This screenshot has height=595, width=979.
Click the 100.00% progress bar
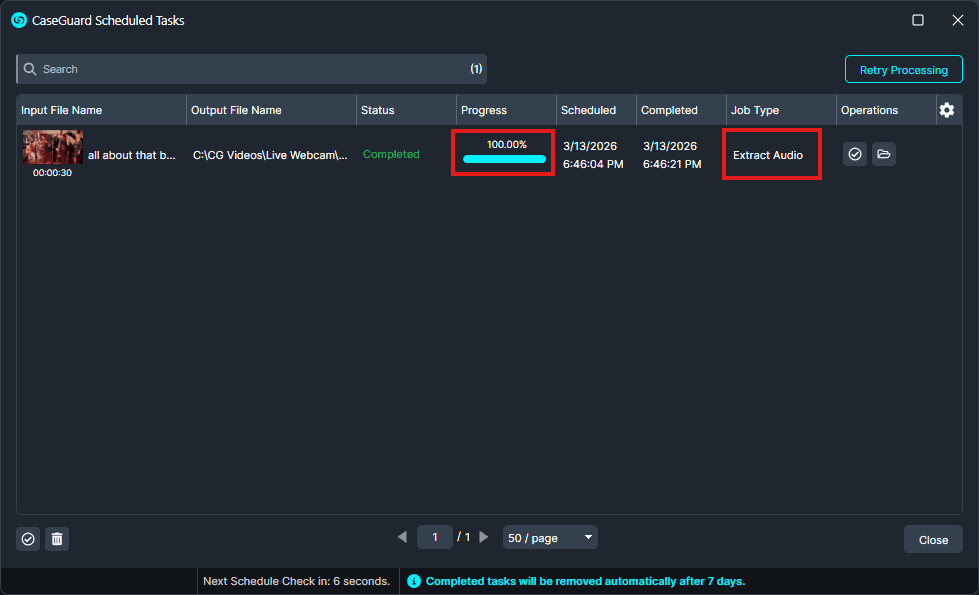pyautogui.click(x=504, y=158)
